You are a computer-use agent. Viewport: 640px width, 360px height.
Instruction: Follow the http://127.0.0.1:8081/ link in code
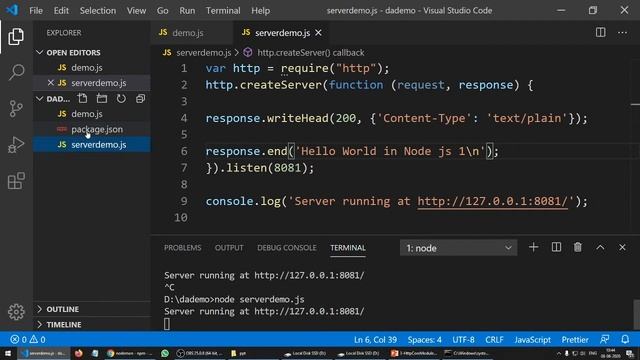coord(492,201)
